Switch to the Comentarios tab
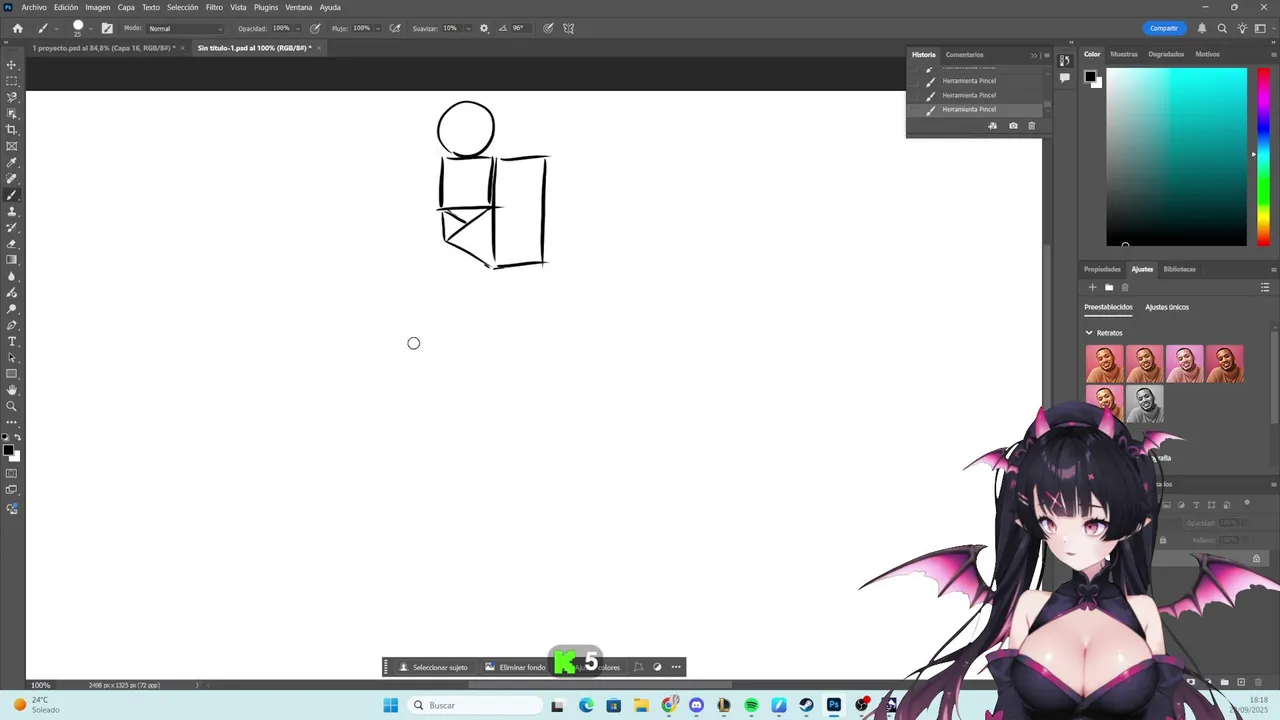Screen dimensions: 1280x720 tap(964, 55)
